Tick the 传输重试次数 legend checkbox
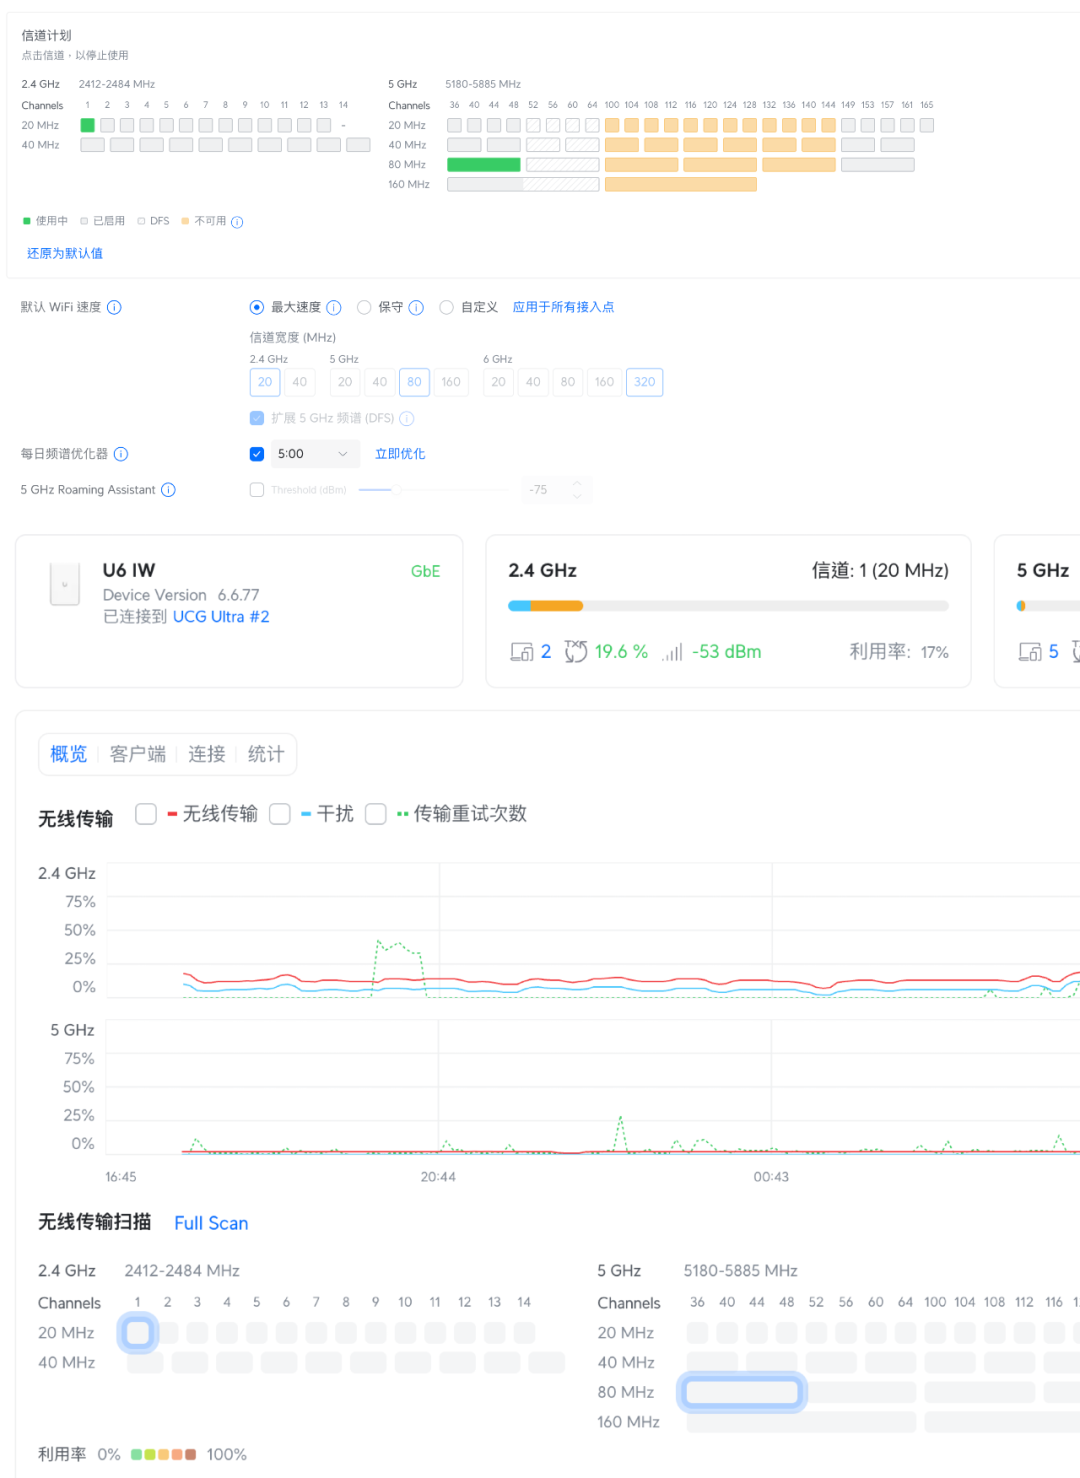1080x1478 pixels. (376, 814)
